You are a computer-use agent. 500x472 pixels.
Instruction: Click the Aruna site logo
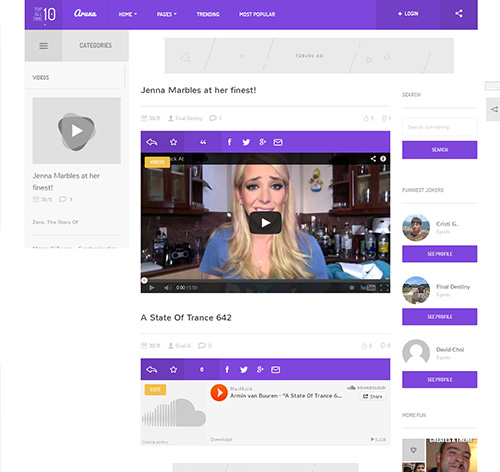pos(85,14)
